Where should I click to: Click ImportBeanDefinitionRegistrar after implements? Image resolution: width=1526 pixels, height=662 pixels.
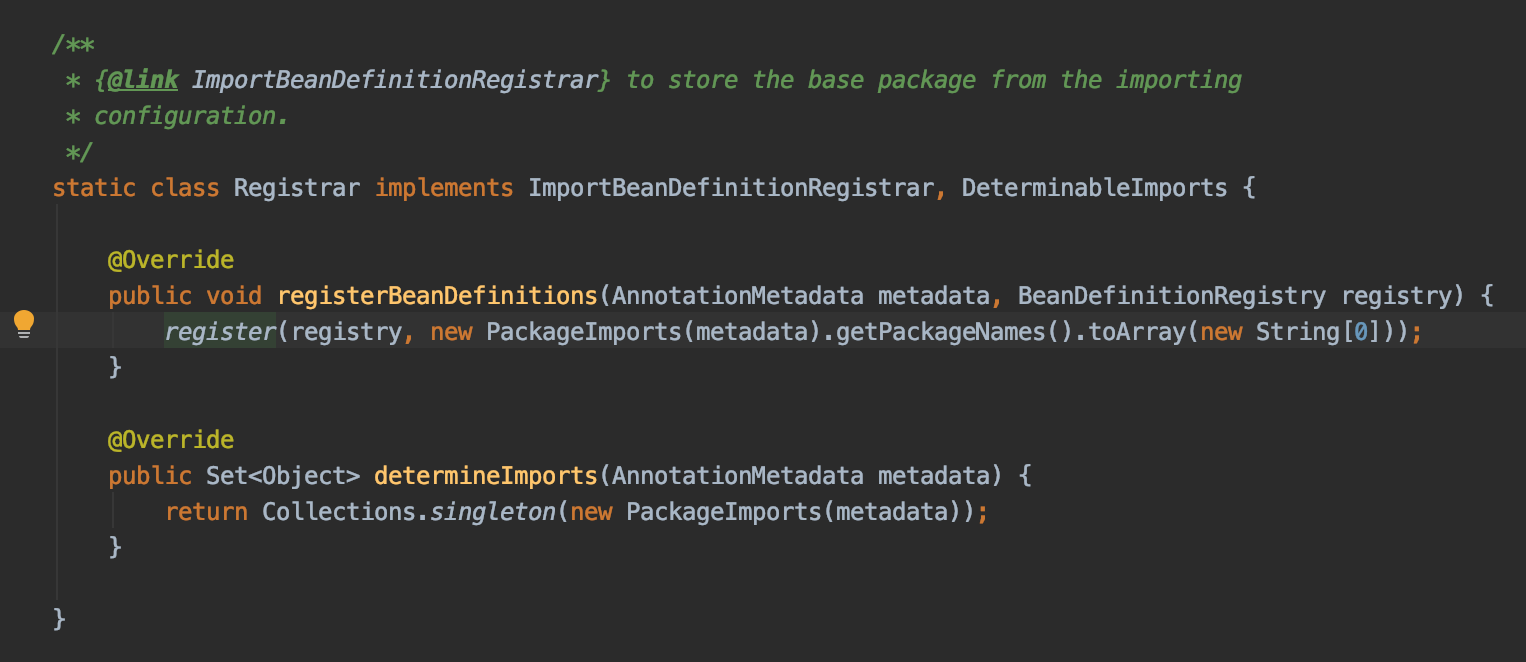coord(731,188)
